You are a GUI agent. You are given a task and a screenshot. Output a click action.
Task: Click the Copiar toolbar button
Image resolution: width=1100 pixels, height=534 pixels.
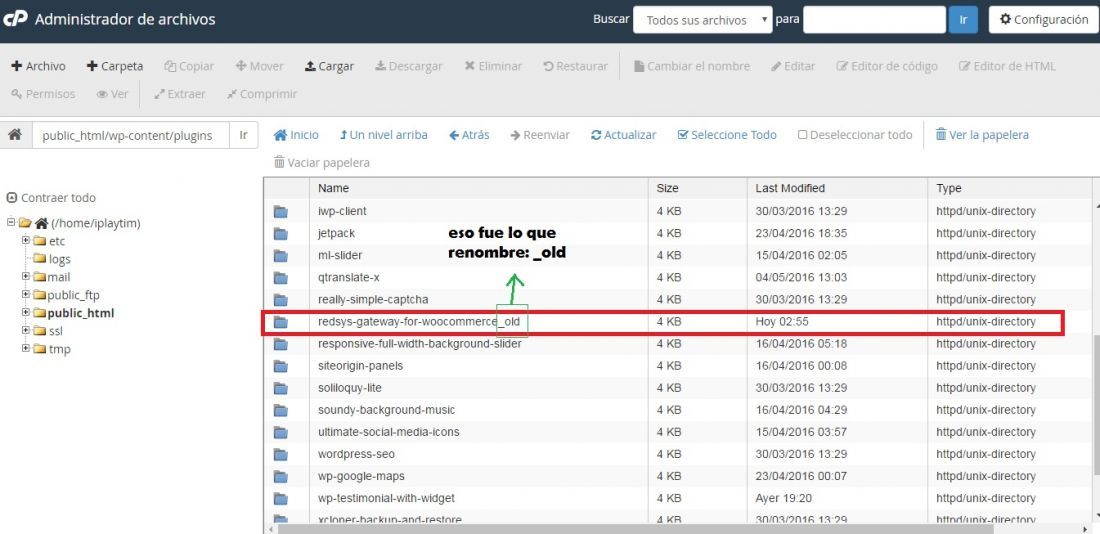189,66
